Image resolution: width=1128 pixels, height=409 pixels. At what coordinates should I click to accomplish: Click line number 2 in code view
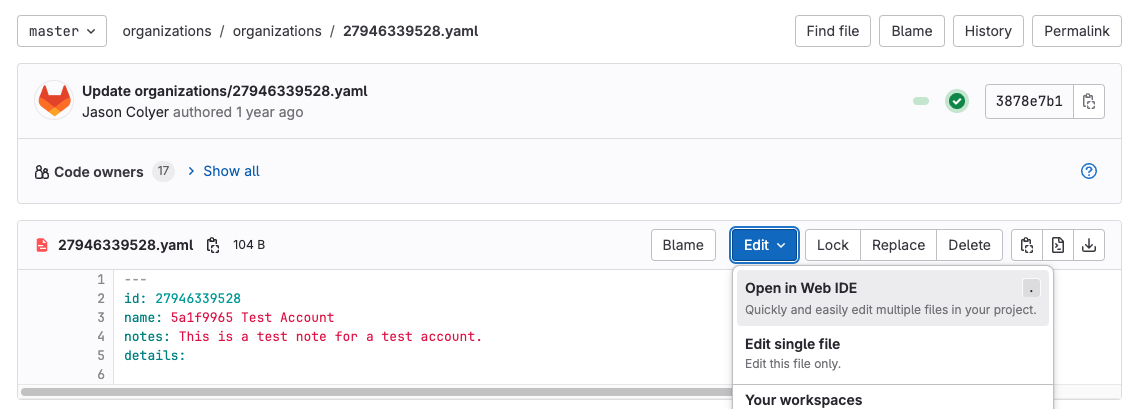pos(101,298)
